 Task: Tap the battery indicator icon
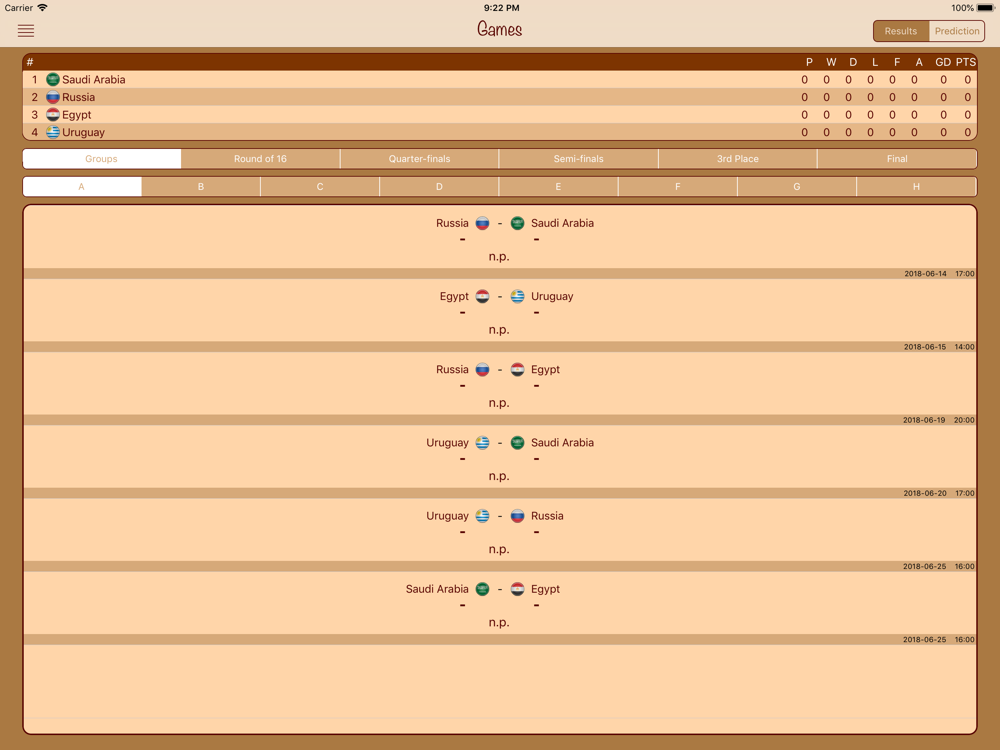(x=985, y=8)
